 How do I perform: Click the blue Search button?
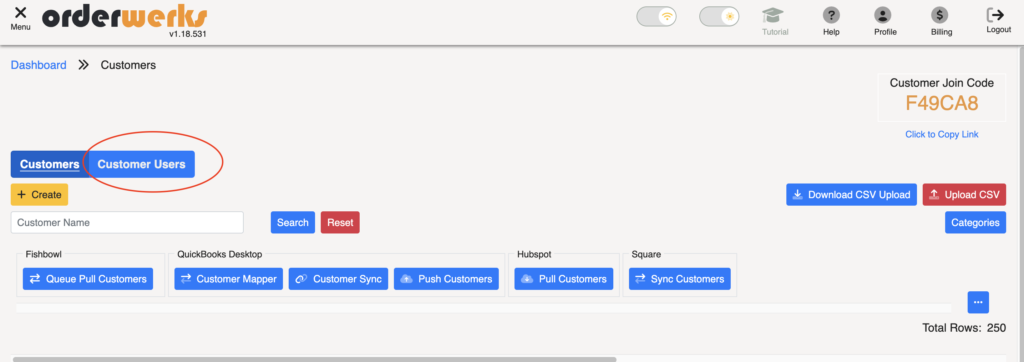coord(293,222)
